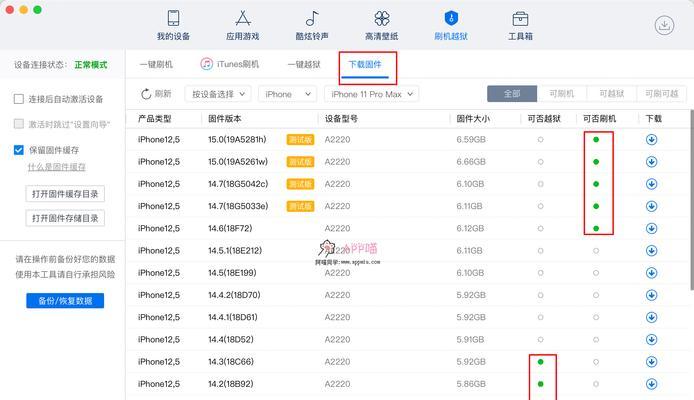694x400 pixels.
Task: Click the 固件版本 column header
Action: coord(225,119)
